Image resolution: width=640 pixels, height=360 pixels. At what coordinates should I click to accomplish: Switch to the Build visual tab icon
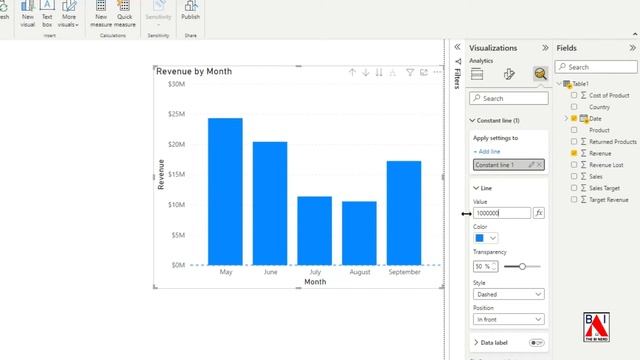point(477,74)
